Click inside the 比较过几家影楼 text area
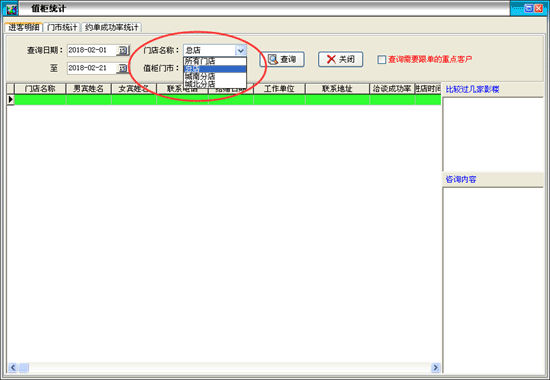Screen dimensions: 550x380 493,134
